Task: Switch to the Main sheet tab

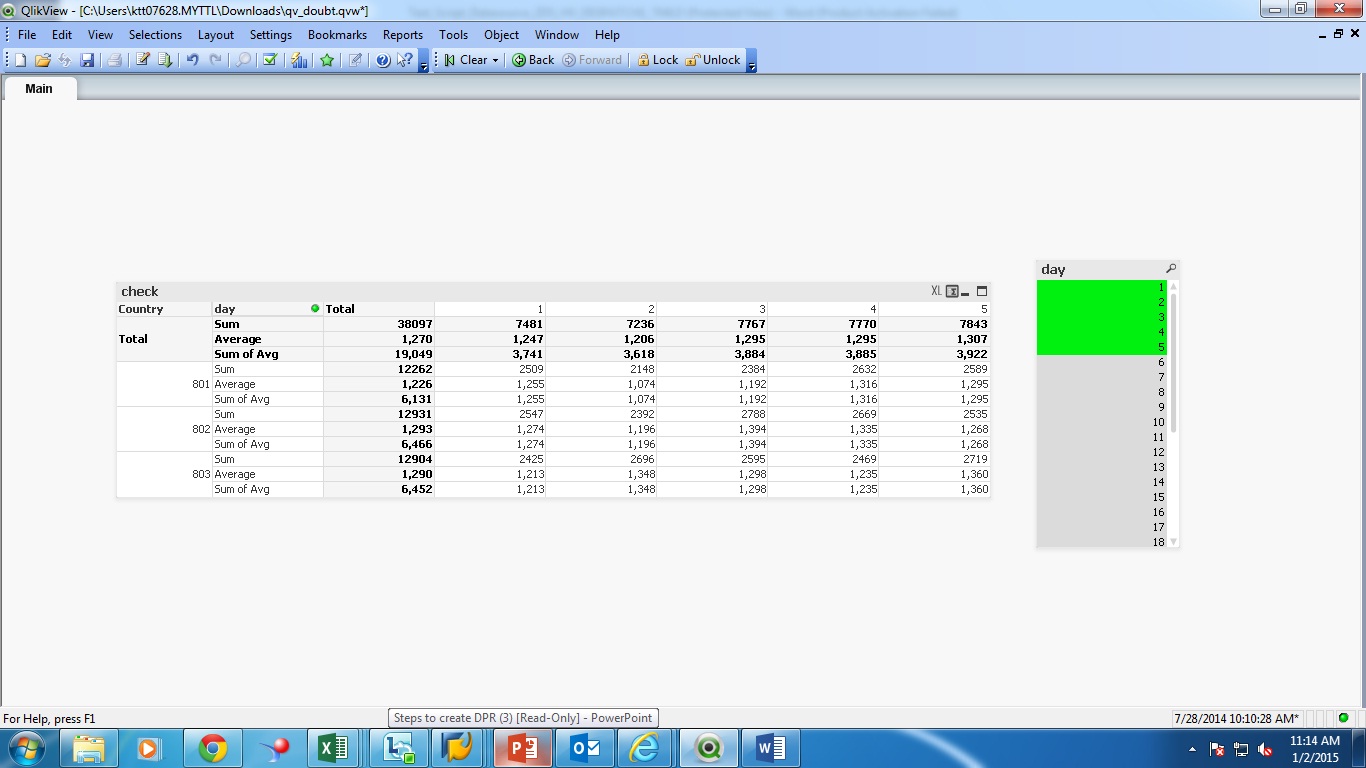Action: (x=39, y=88)
